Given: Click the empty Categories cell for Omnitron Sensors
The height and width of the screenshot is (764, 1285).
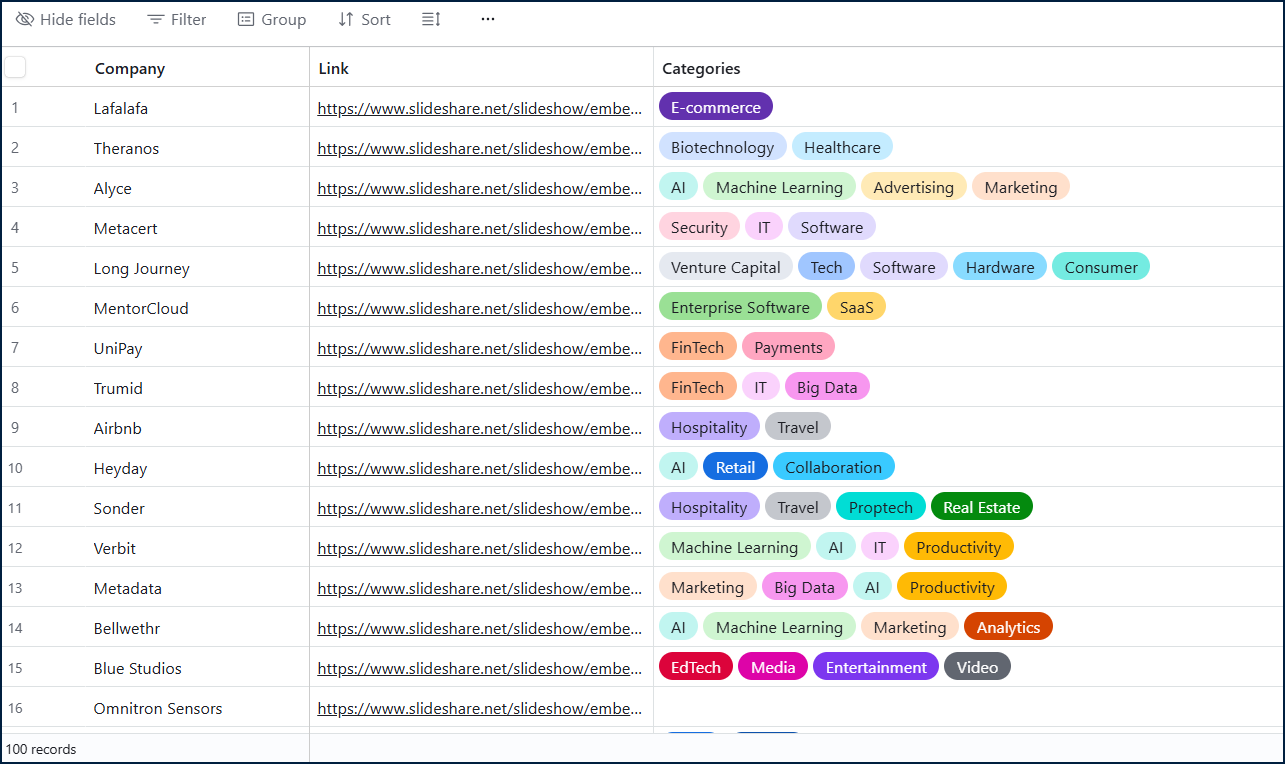Looking at the screenshot, I should tap(968, 708).
